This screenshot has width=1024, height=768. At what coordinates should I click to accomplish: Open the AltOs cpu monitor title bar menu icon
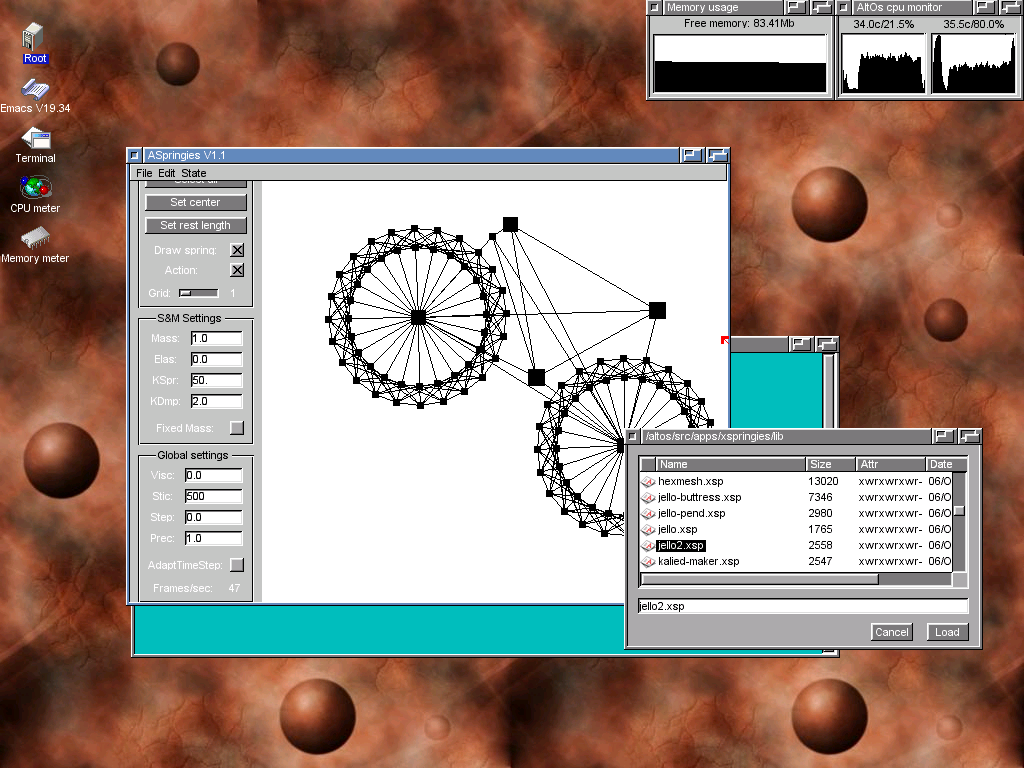pos(844,7)
